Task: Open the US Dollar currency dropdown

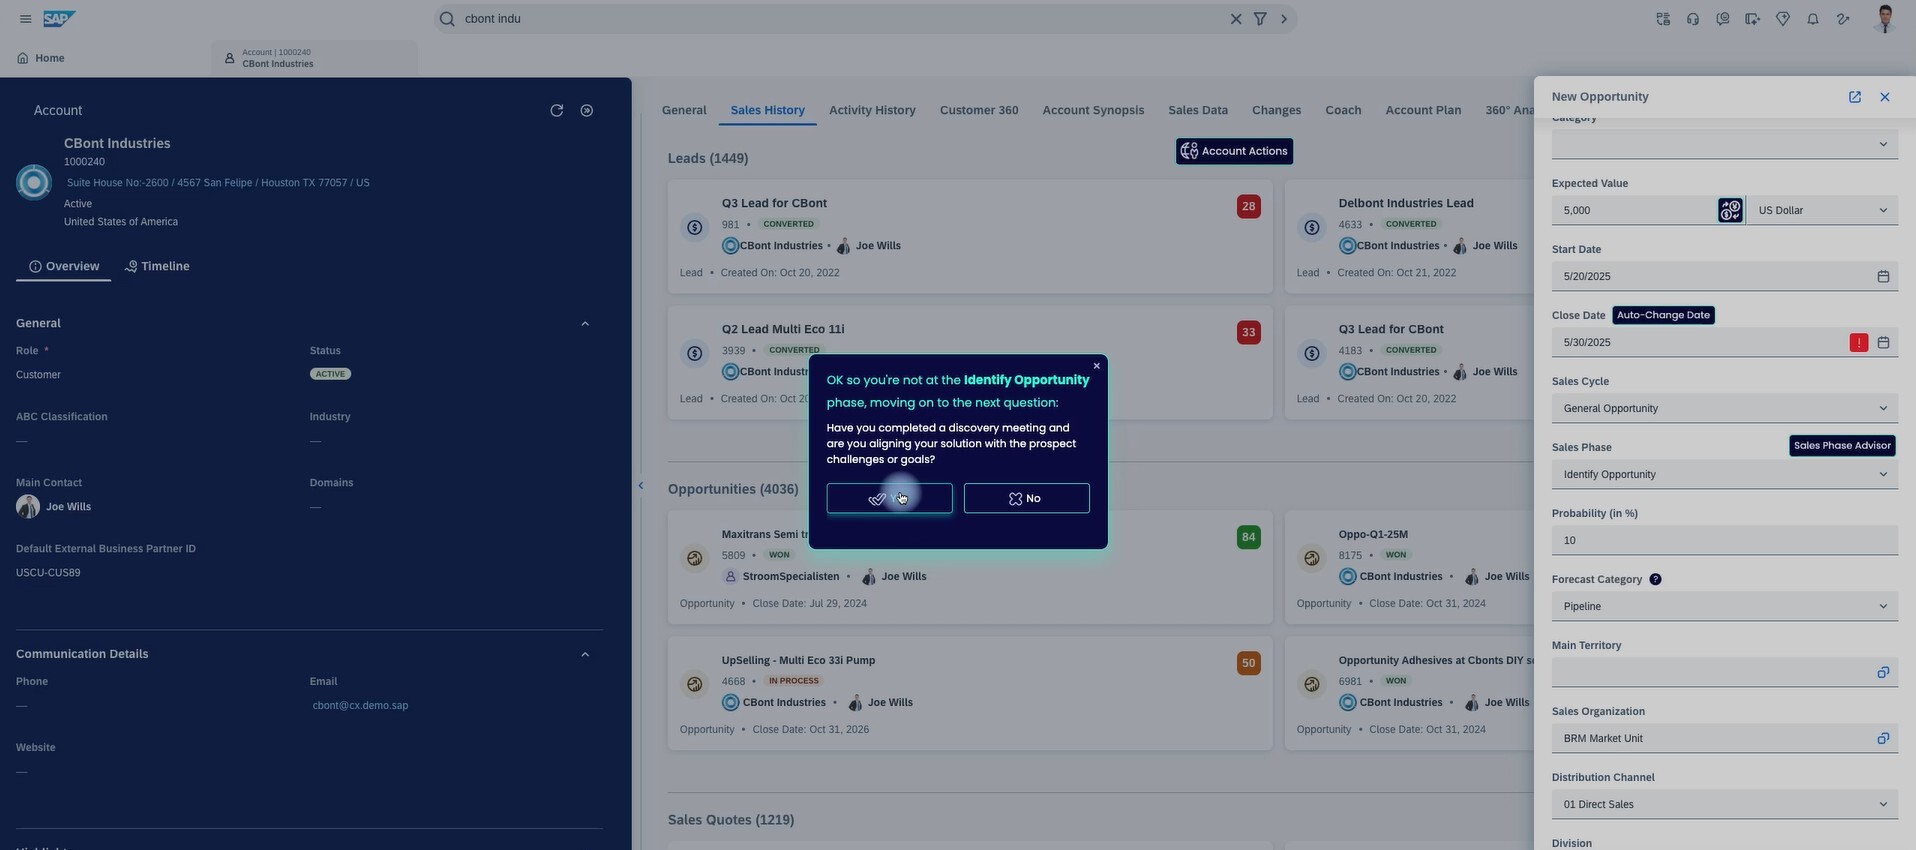Action: tap(1822, 210)
